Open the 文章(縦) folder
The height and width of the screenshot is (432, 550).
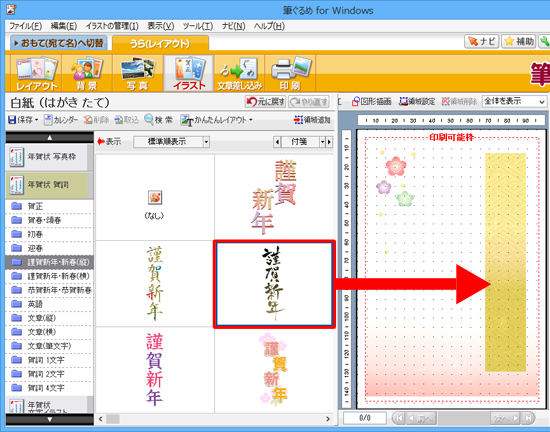coord(49,318)
